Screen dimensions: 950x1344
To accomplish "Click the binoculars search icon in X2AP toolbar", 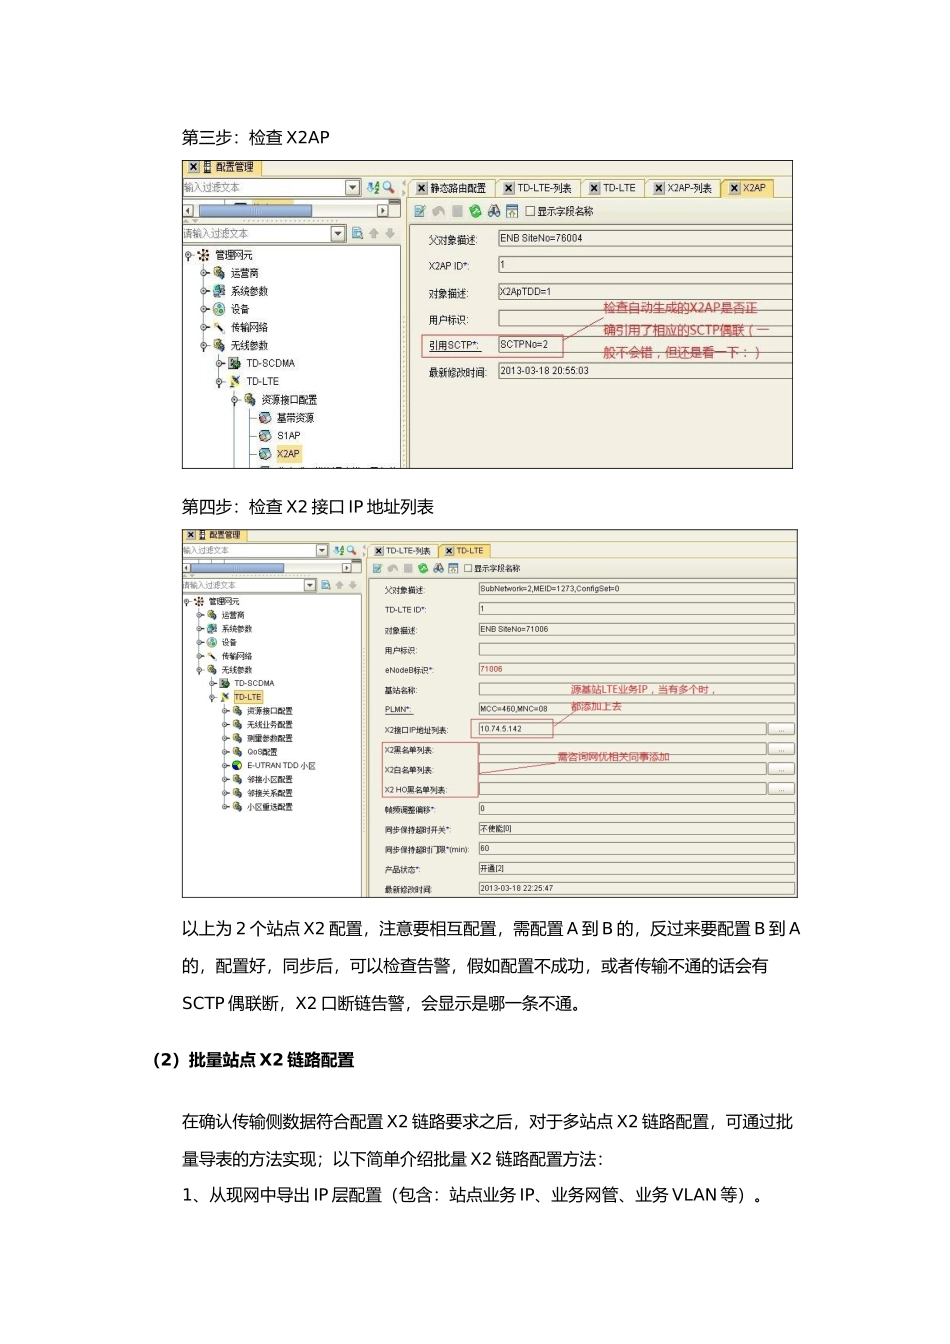I will click(494, 212).
